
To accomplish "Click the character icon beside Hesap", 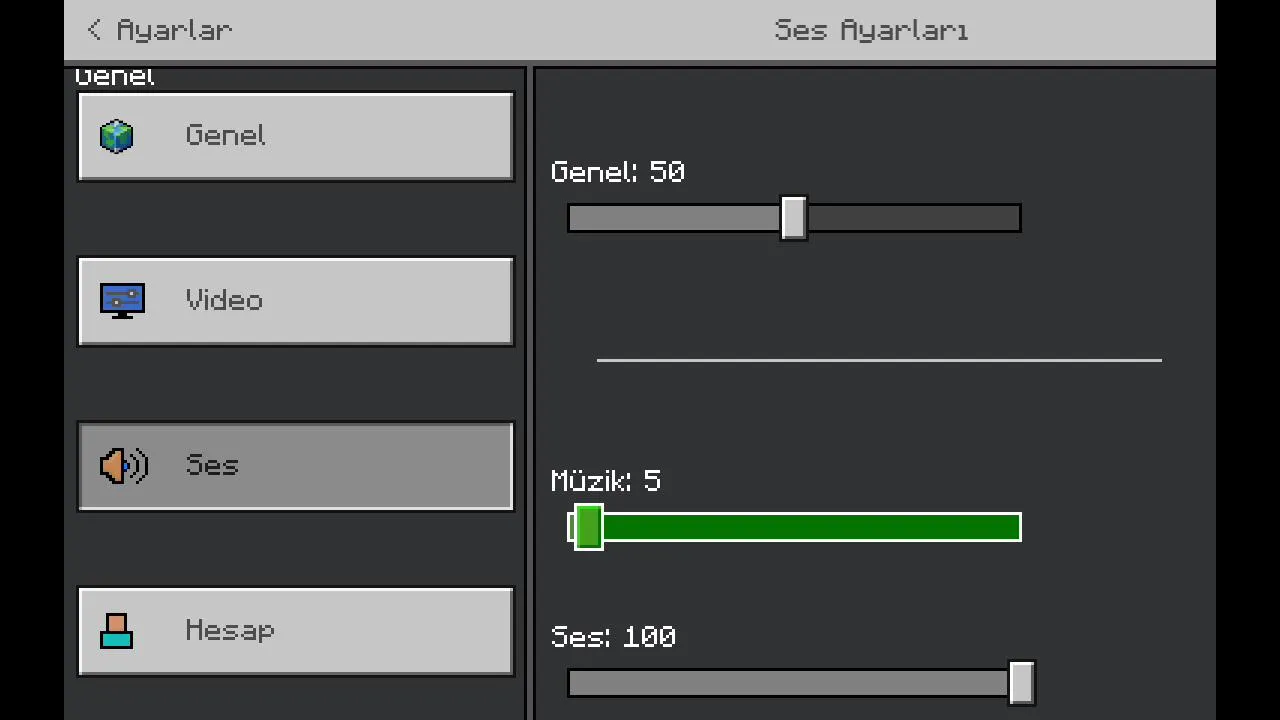I will point(117,631).
